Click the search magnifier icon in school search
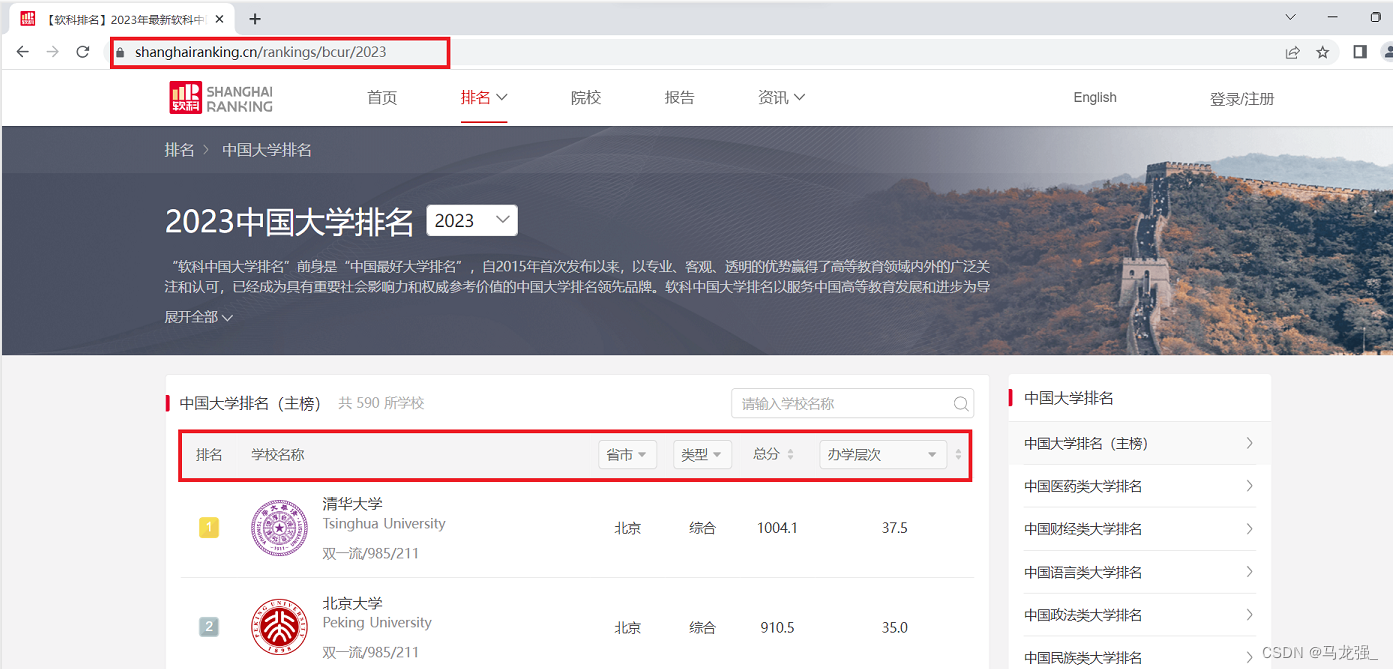This screenshot has height=669, width=1393. click(x=961, y=404)
